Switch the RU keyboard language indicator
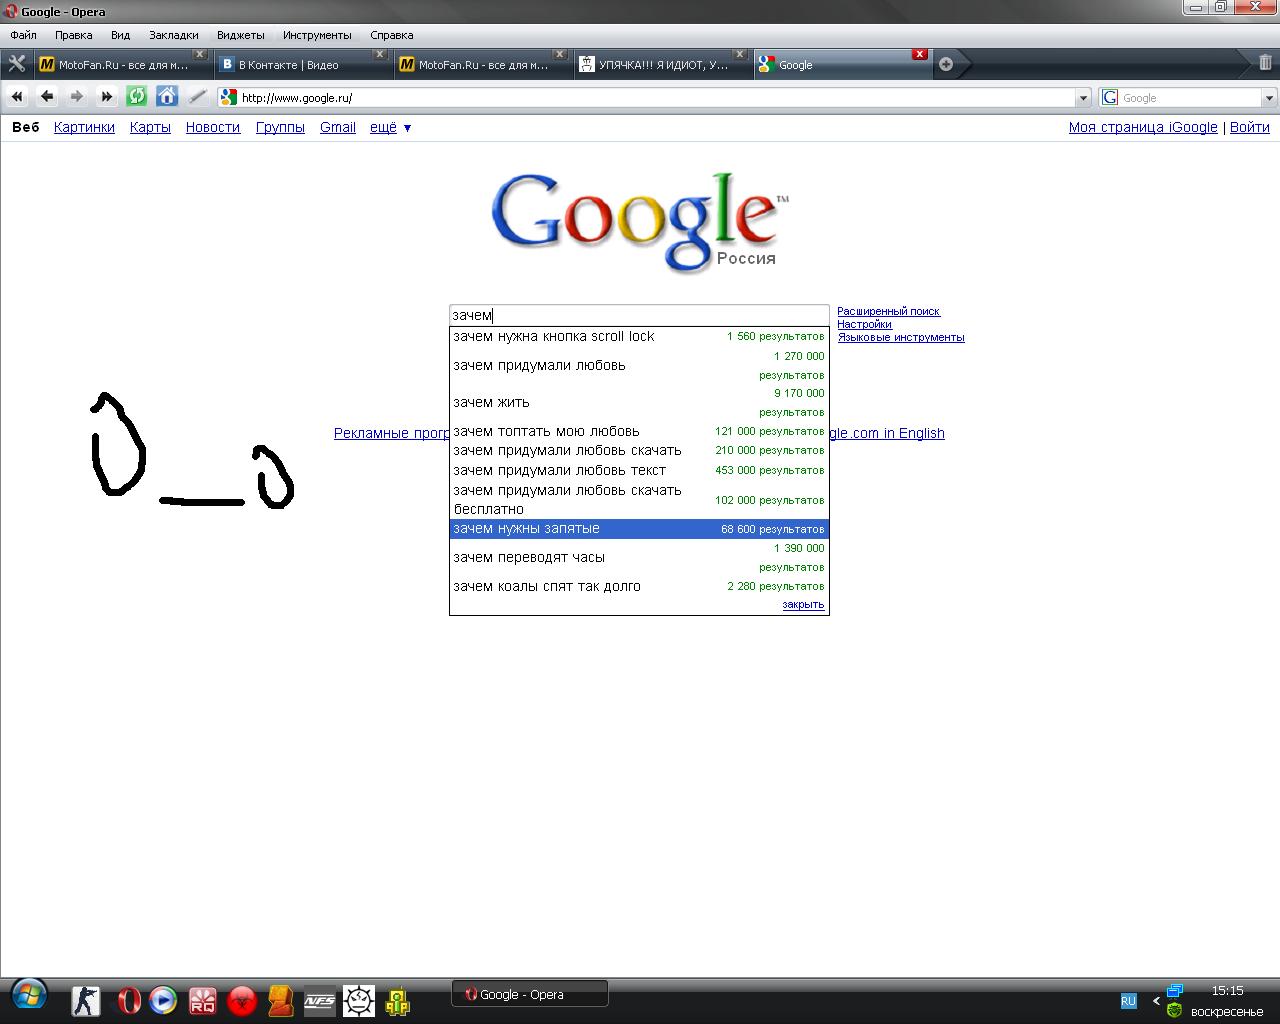Image resolution: width=1280 pixels, height=1024 pixels. [1128, 1001]
